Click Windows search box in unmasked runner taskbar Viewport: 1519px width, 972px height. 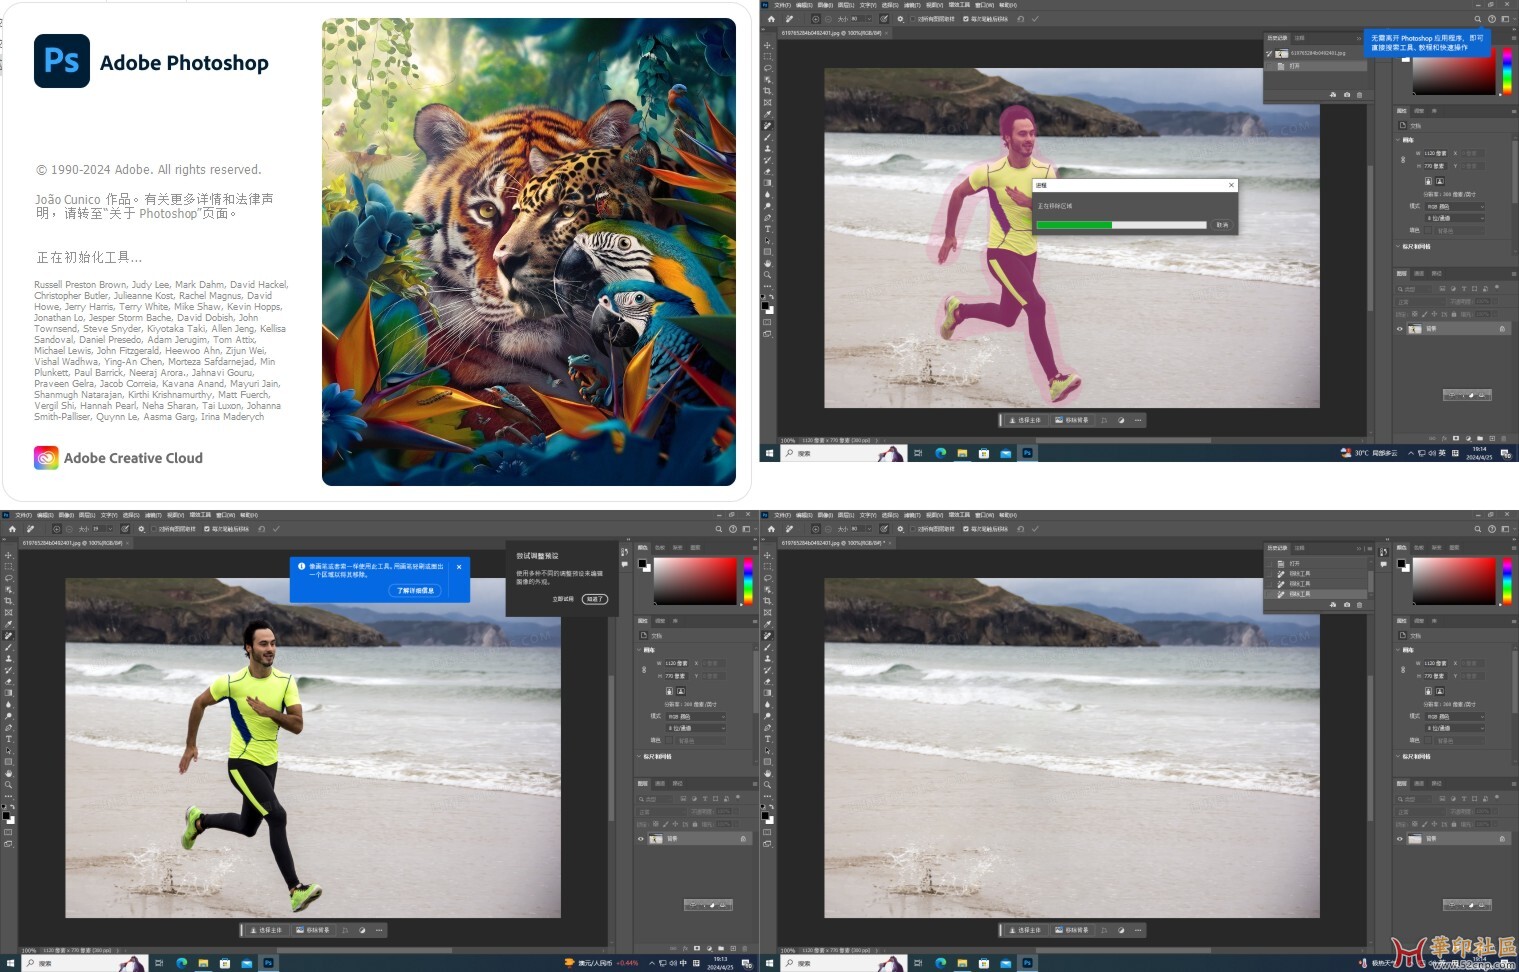pos(85,963)
